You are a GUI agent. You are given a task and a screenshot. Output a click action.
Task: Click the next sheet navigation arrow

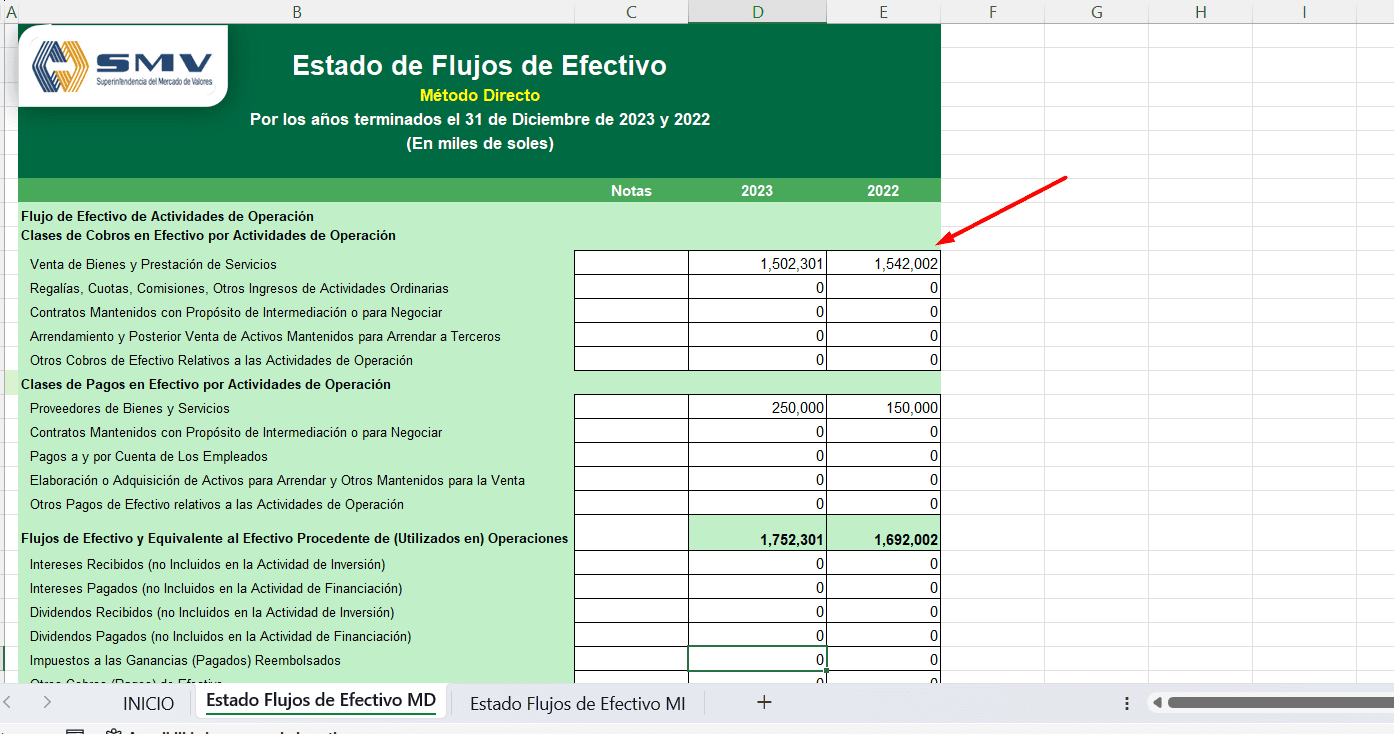[x=48, y=703]
